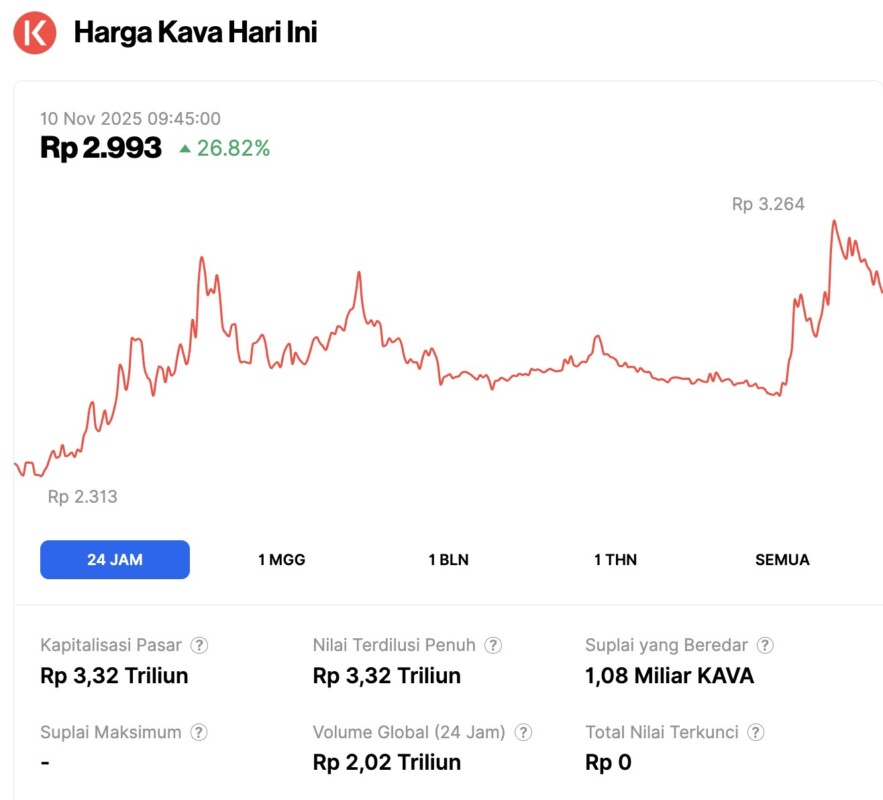Image resolution: width=883 pixels, height=800 pixels.
Task: Switch chart to 1 MGG range
Action: click(281, 560)
